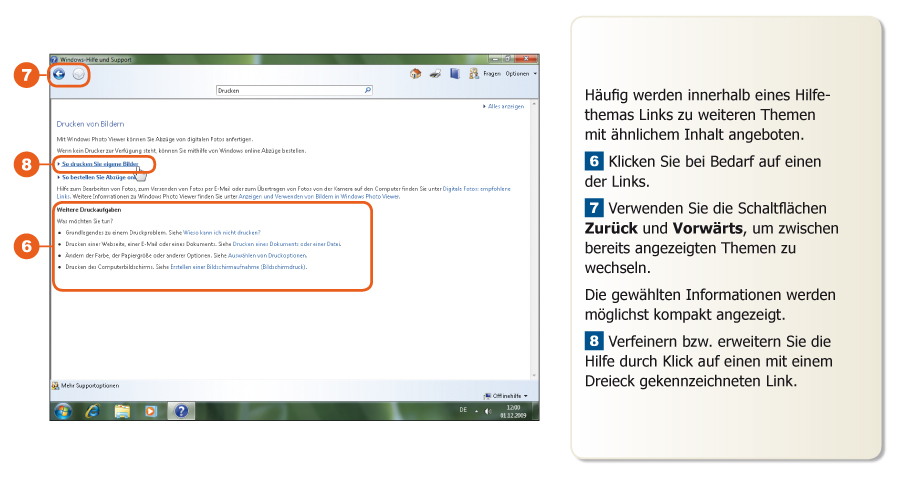Viewport: 900px width, 480px height.
Task: Open the Optionen dropdown menu
Action: (x=520, y=74)
